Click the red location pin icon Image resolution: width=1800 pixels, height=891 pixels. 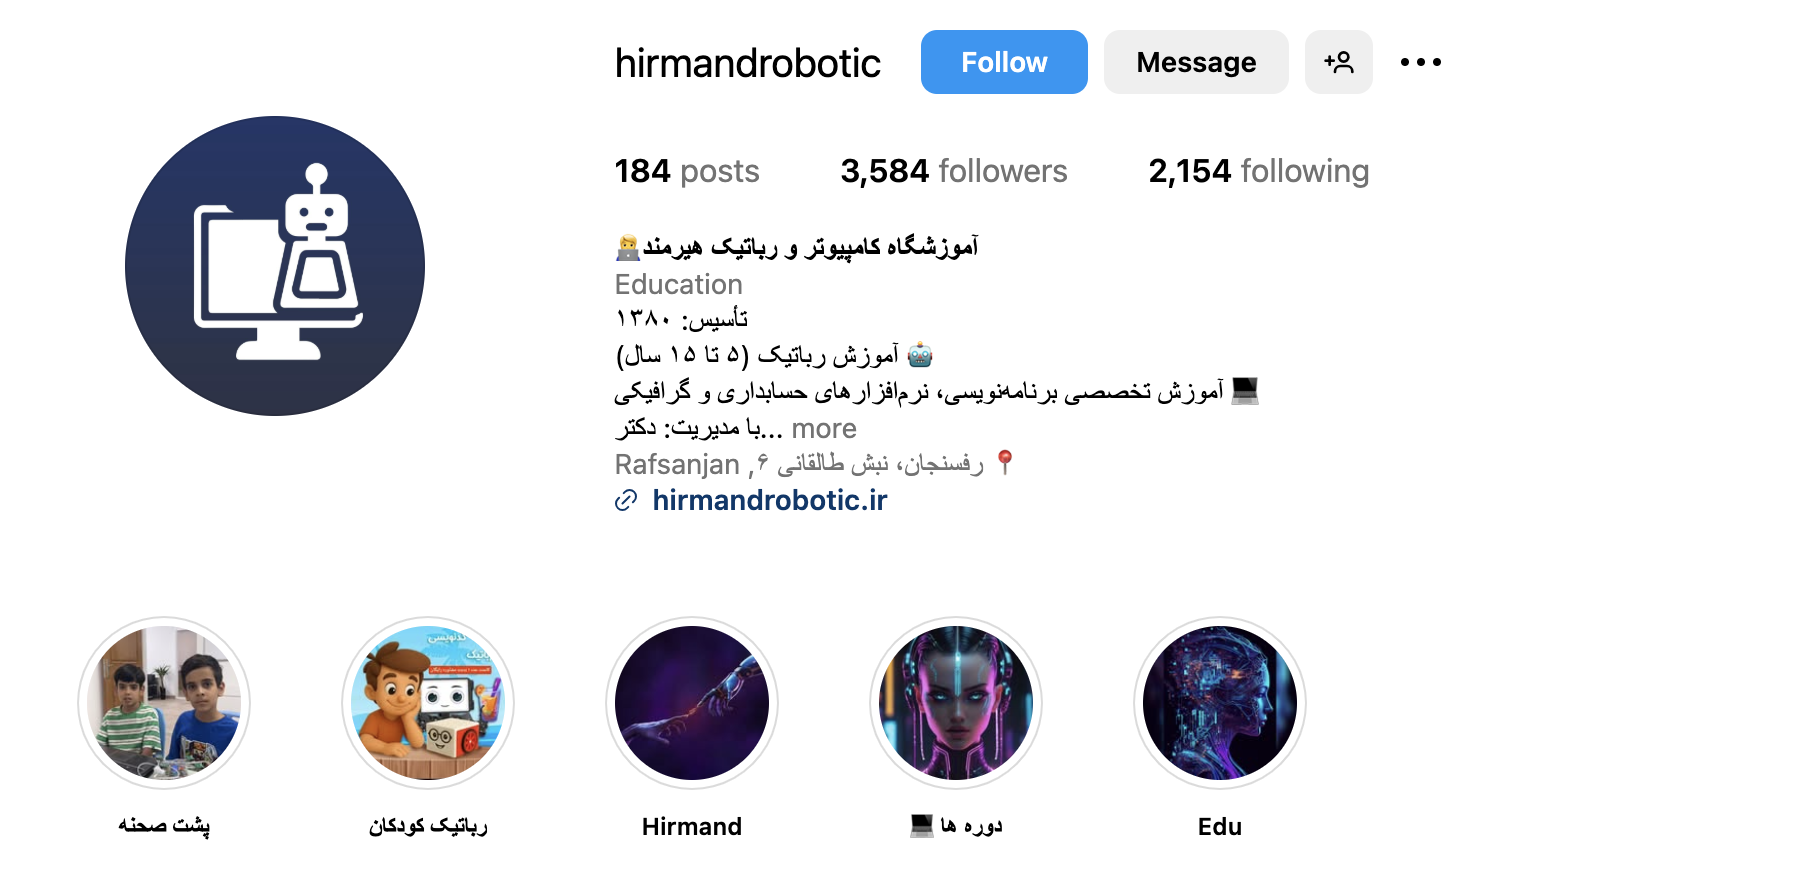pos(1005,462)
